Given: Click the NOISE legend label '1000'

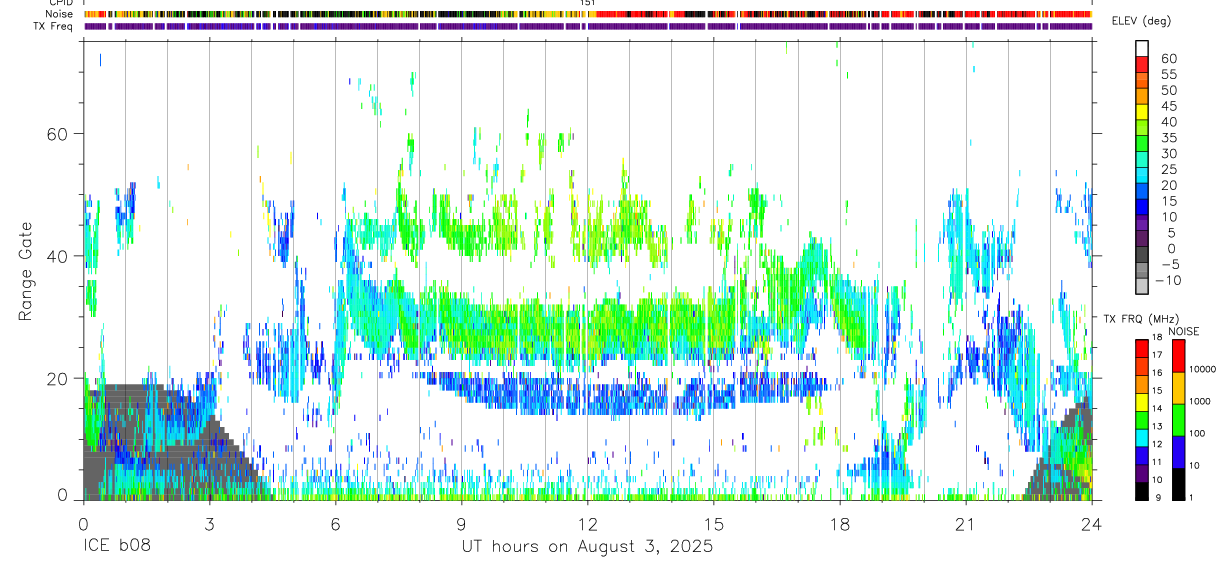Looking at the screenshot, I should 1198,401.
